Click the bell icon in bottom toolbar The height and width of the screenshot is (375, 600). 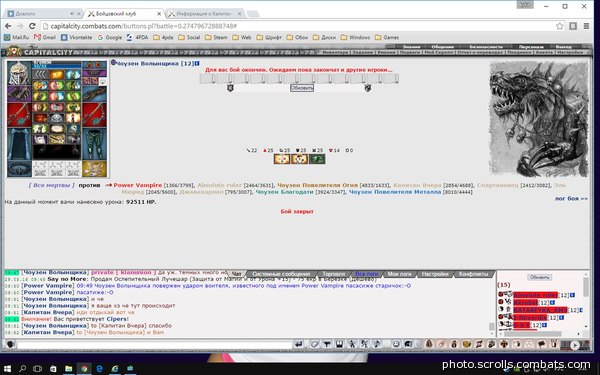click(429, 344)
